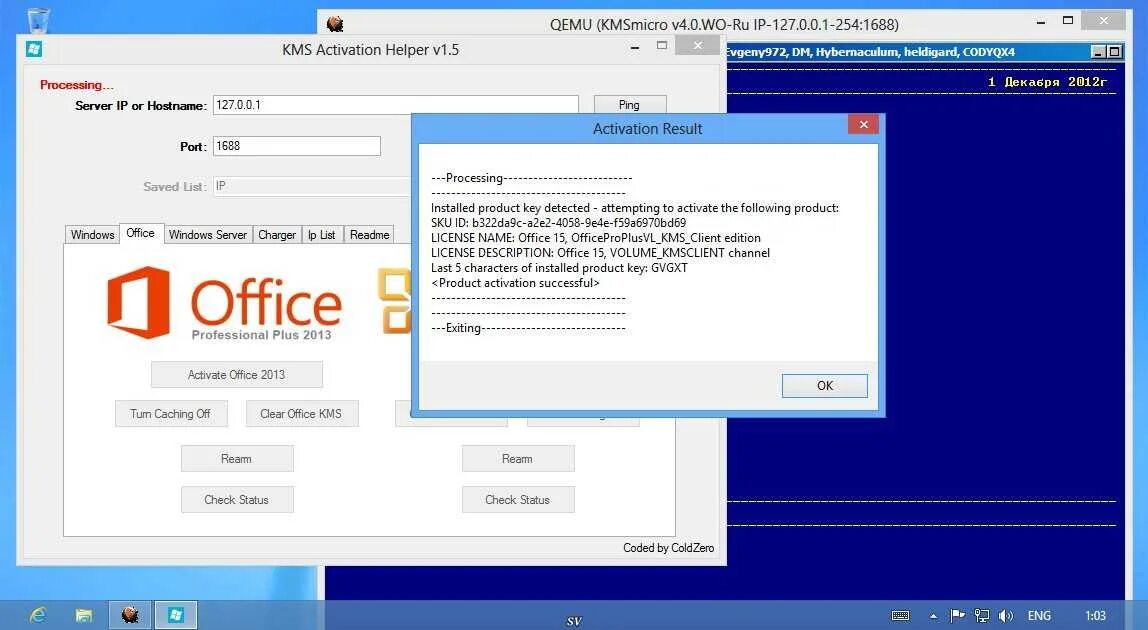Click the LICENSE NAME line
This screenshot has height=630, width=1148.
tap(595, 238)
